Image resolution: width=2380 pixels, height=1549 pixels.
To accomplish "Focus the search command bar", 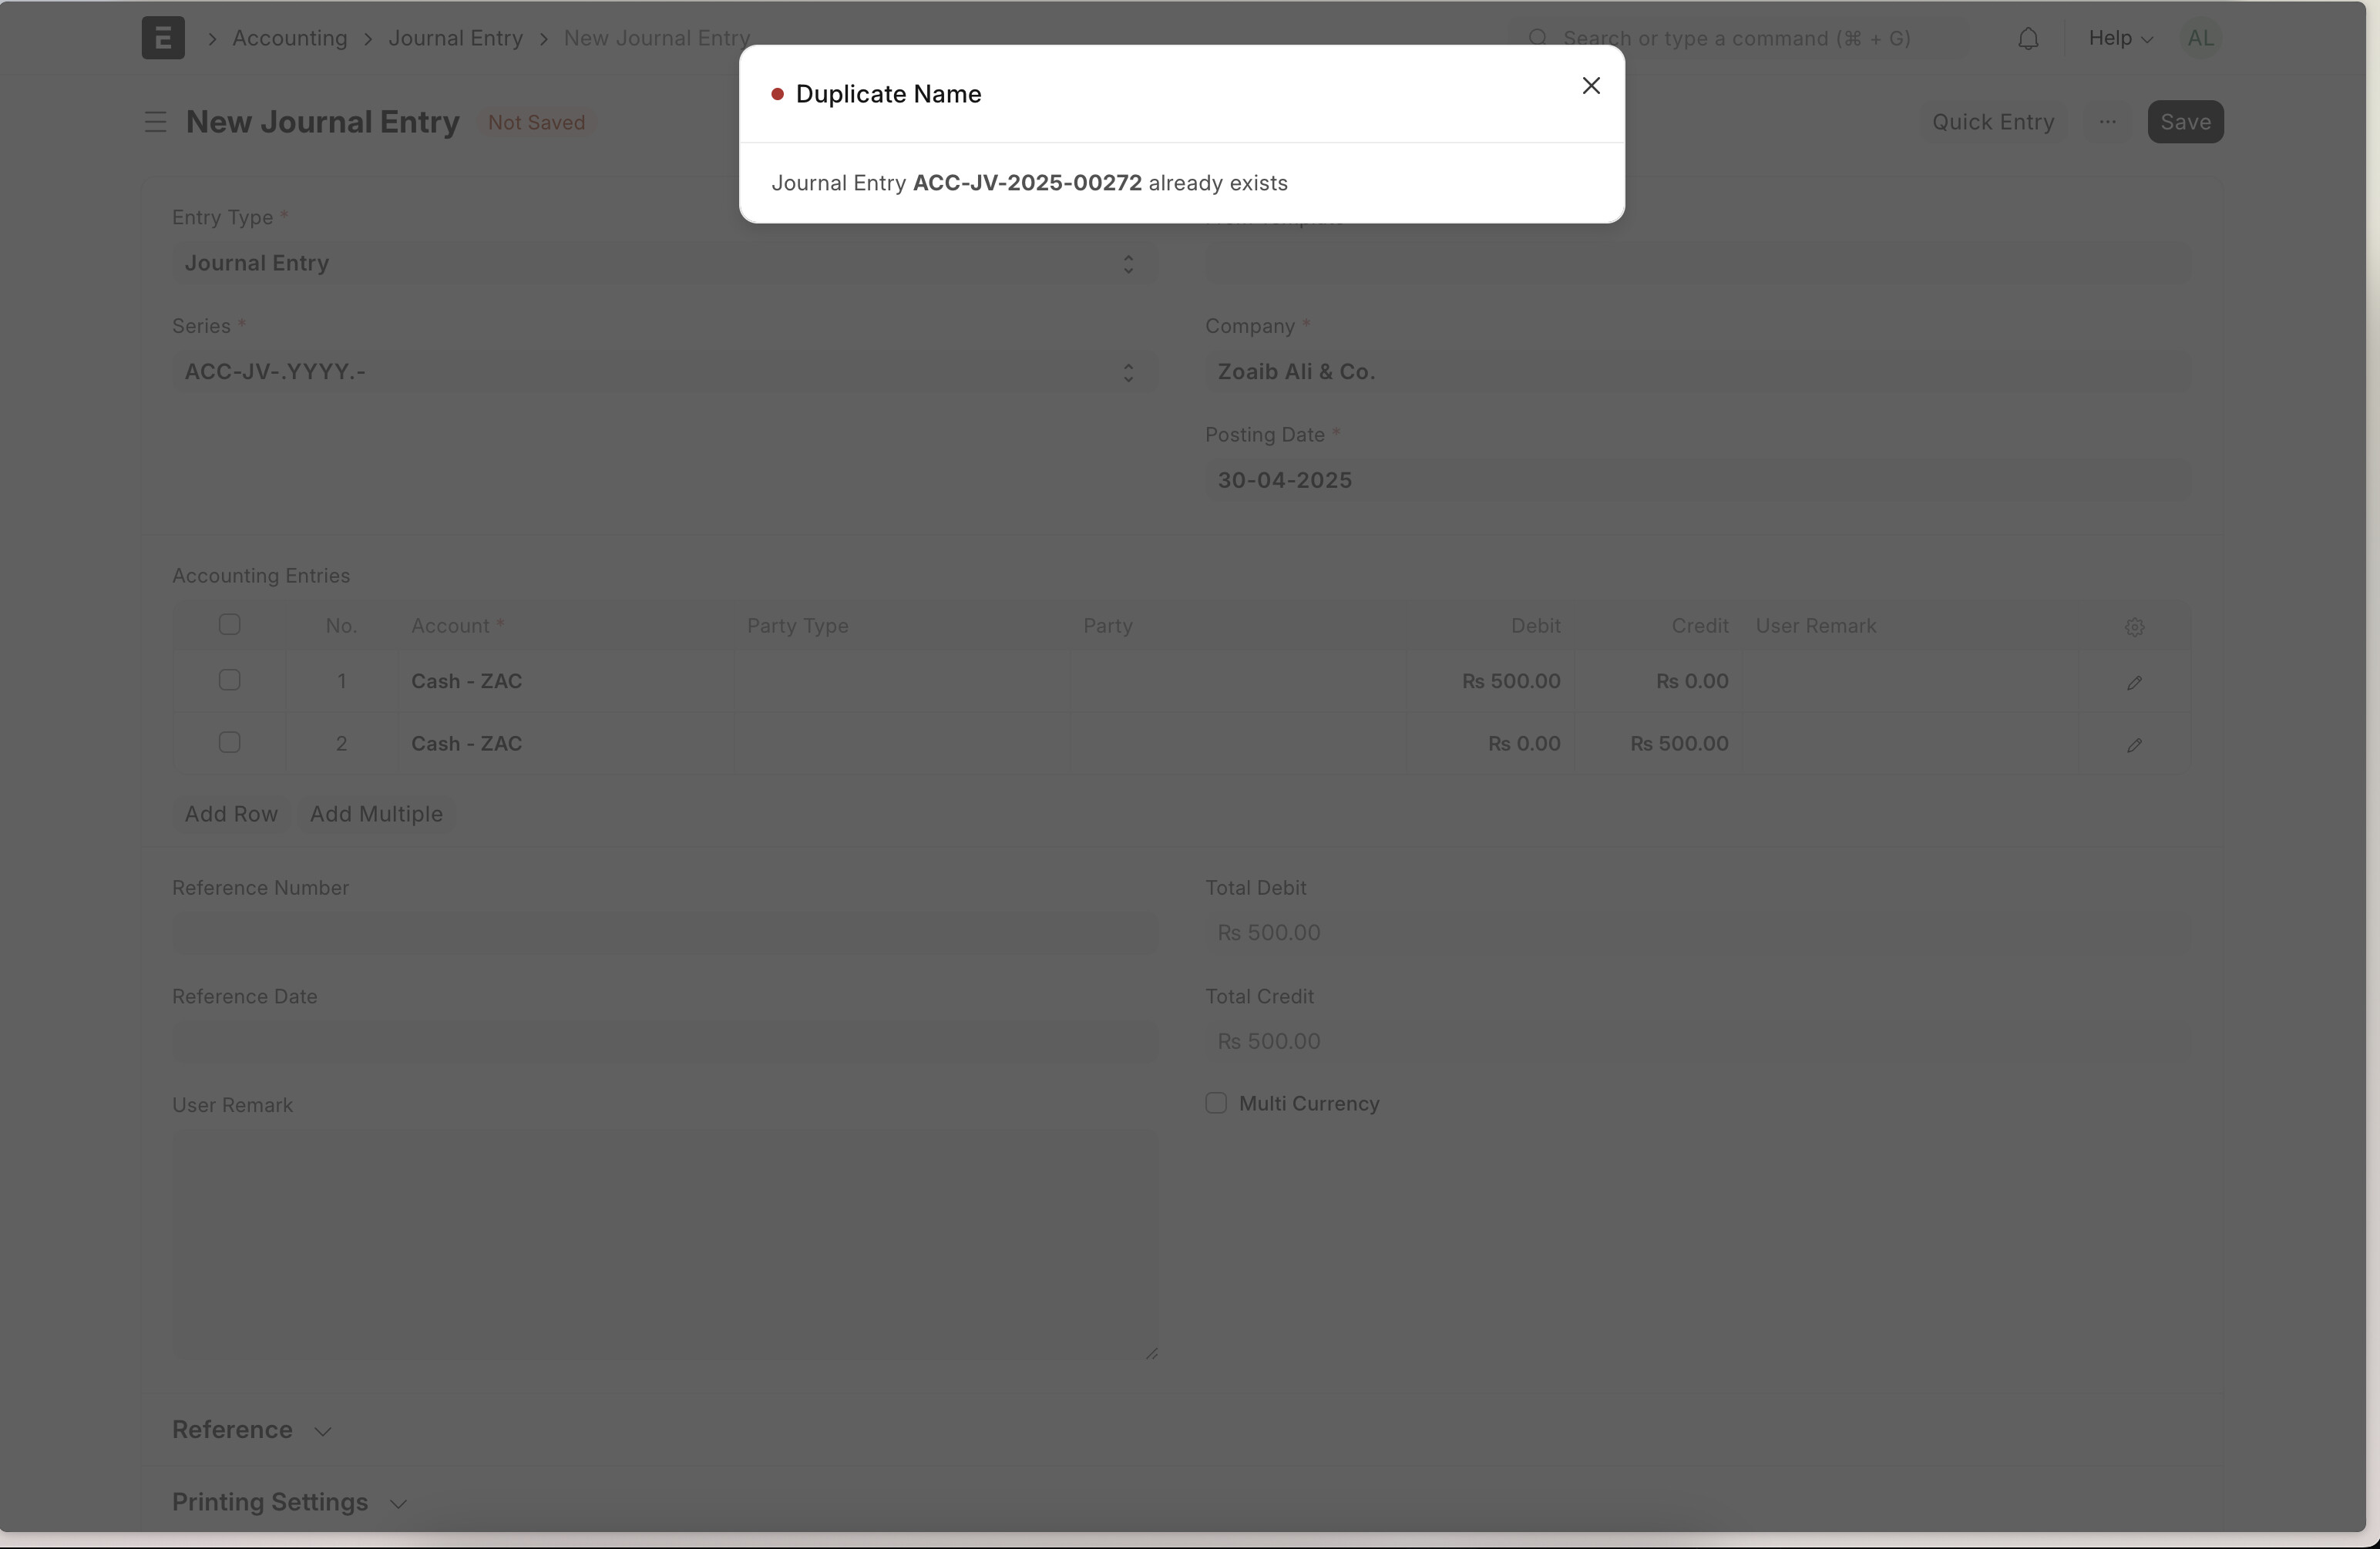I will point(1738,38).
